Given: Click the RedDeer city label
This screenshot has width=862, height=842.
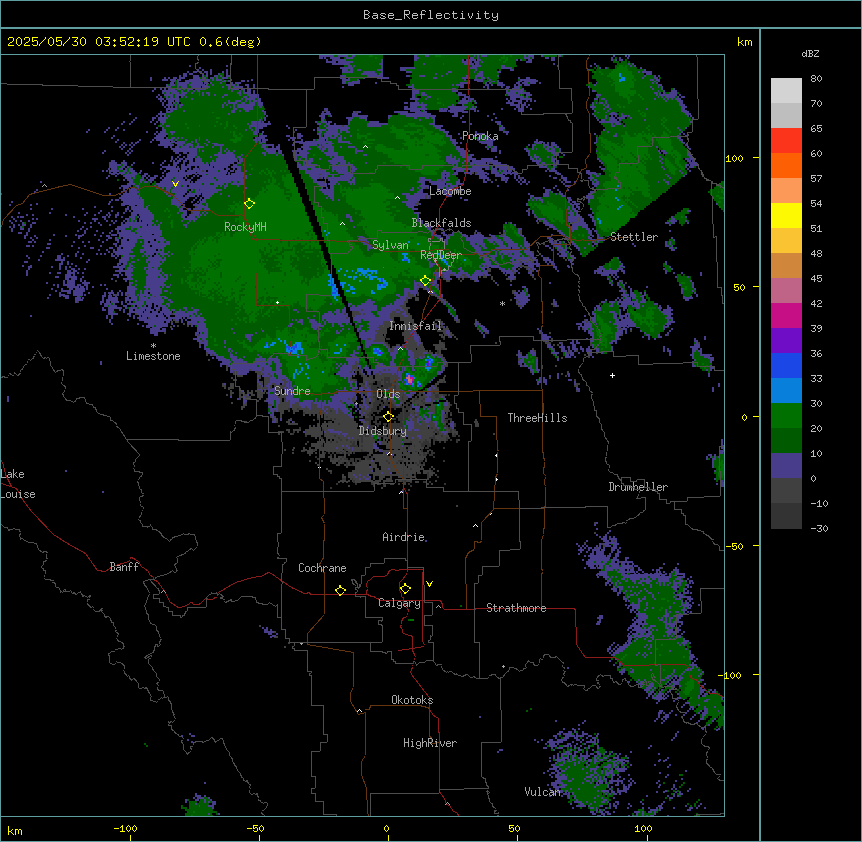Looking at the screenshot, I should click(441, 255).
